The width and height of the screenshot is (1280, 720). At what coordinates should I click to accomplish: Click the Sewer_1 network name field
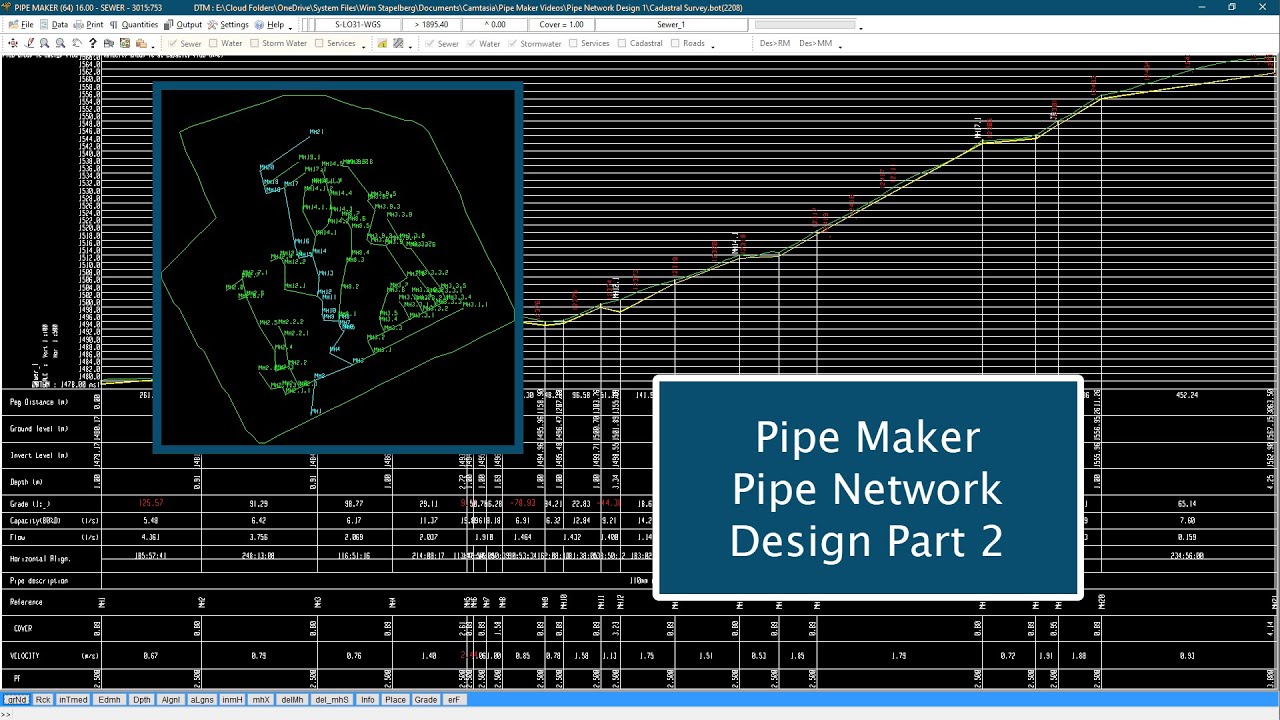pos(671,24)
